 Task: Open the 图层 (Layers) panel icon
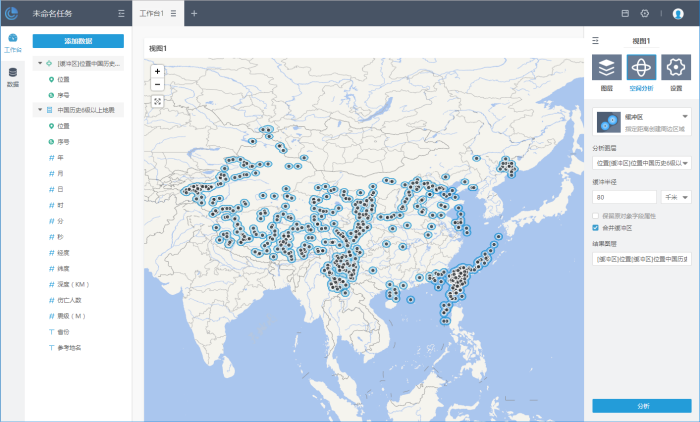click(607, 68)
